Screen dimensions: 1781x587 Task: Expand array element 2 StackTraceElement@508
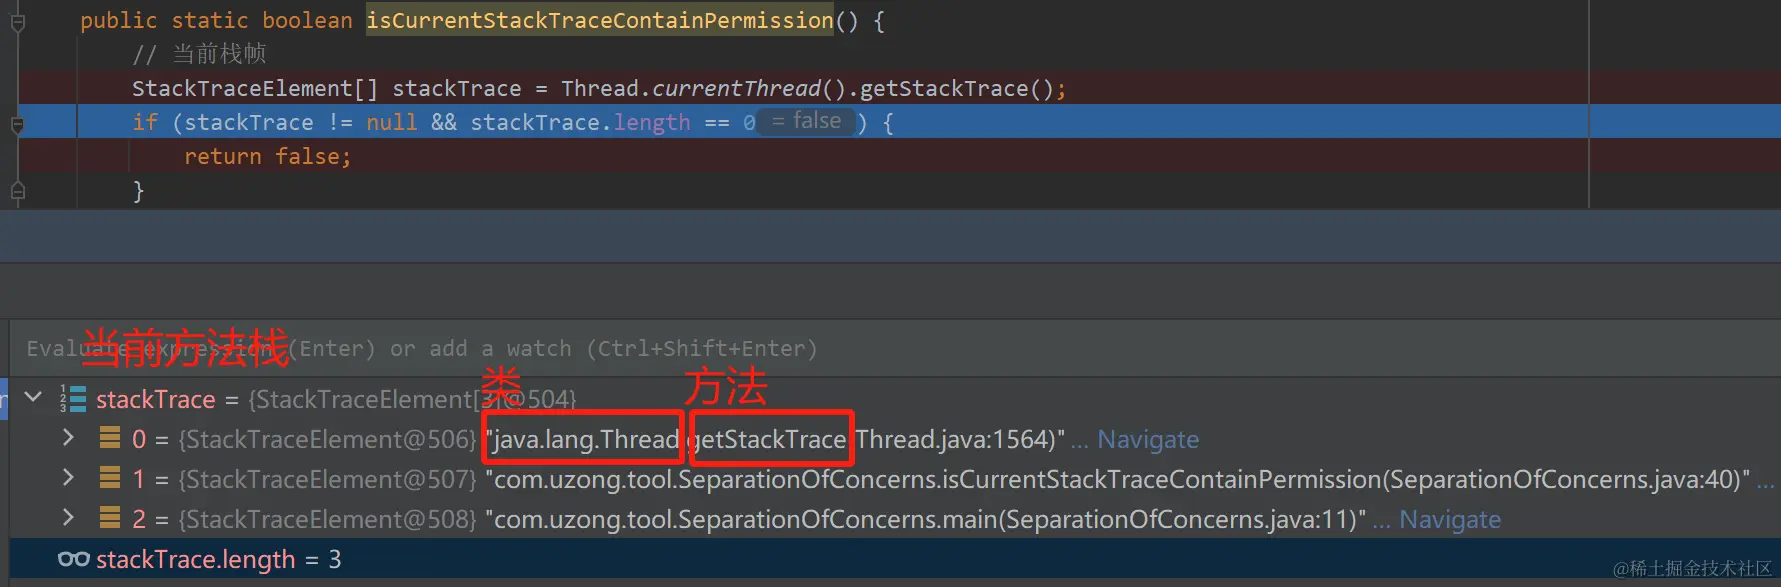pos(68,517)
